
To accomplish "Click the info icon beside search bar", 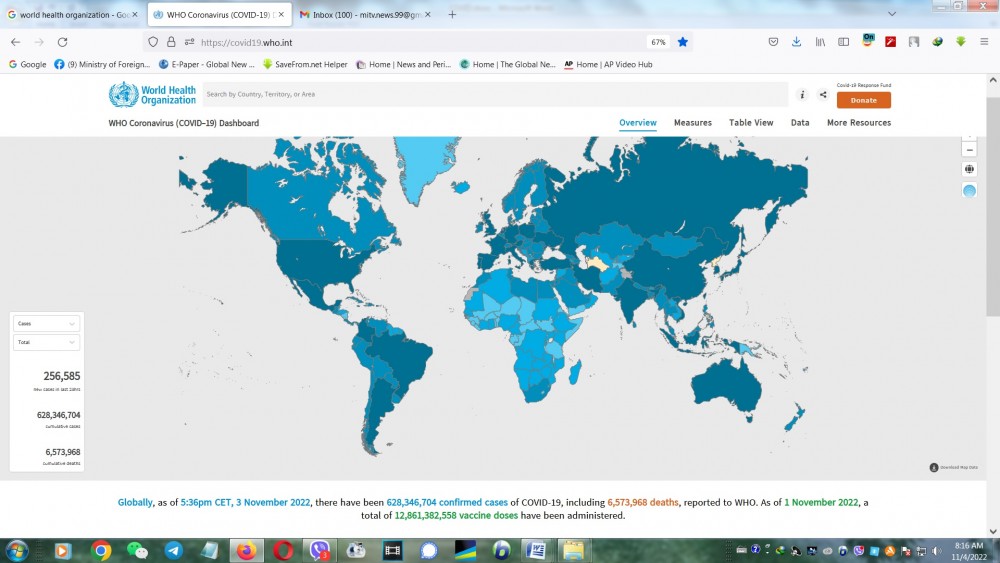I will pos(802,95).
